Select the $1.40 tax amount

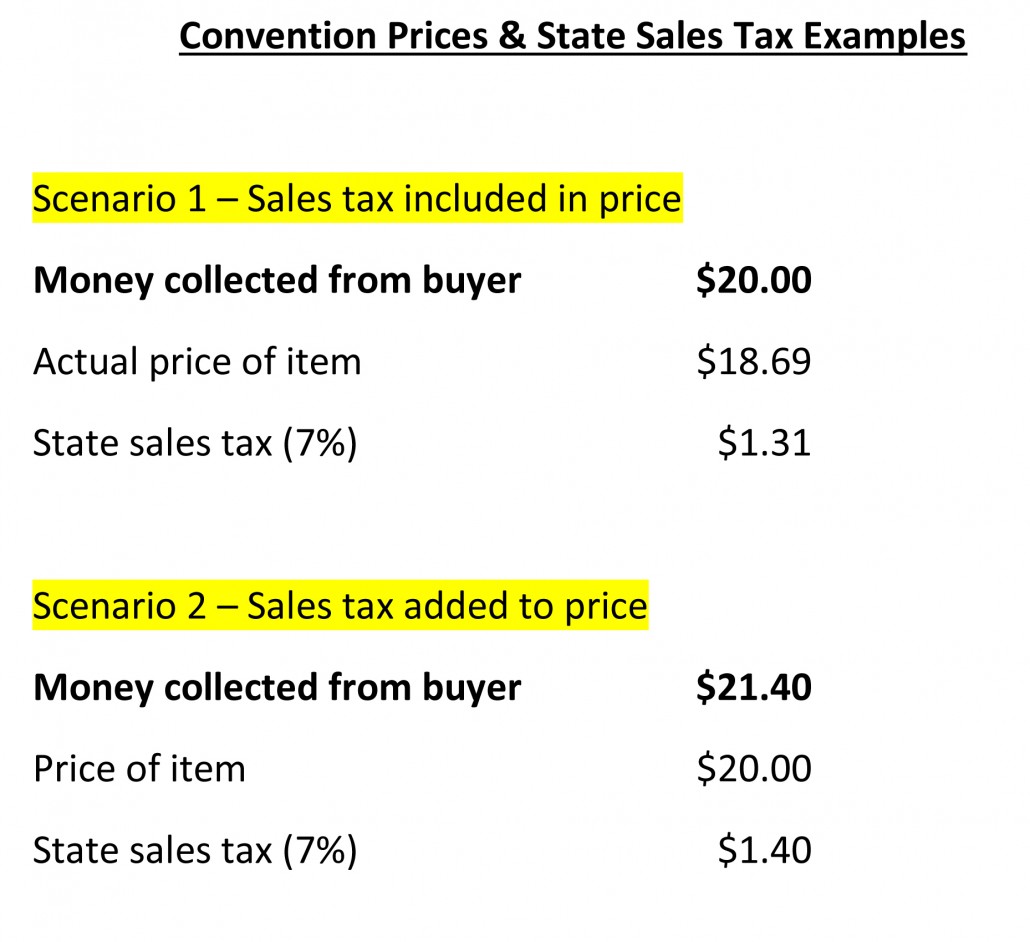[x=765, y=850]
